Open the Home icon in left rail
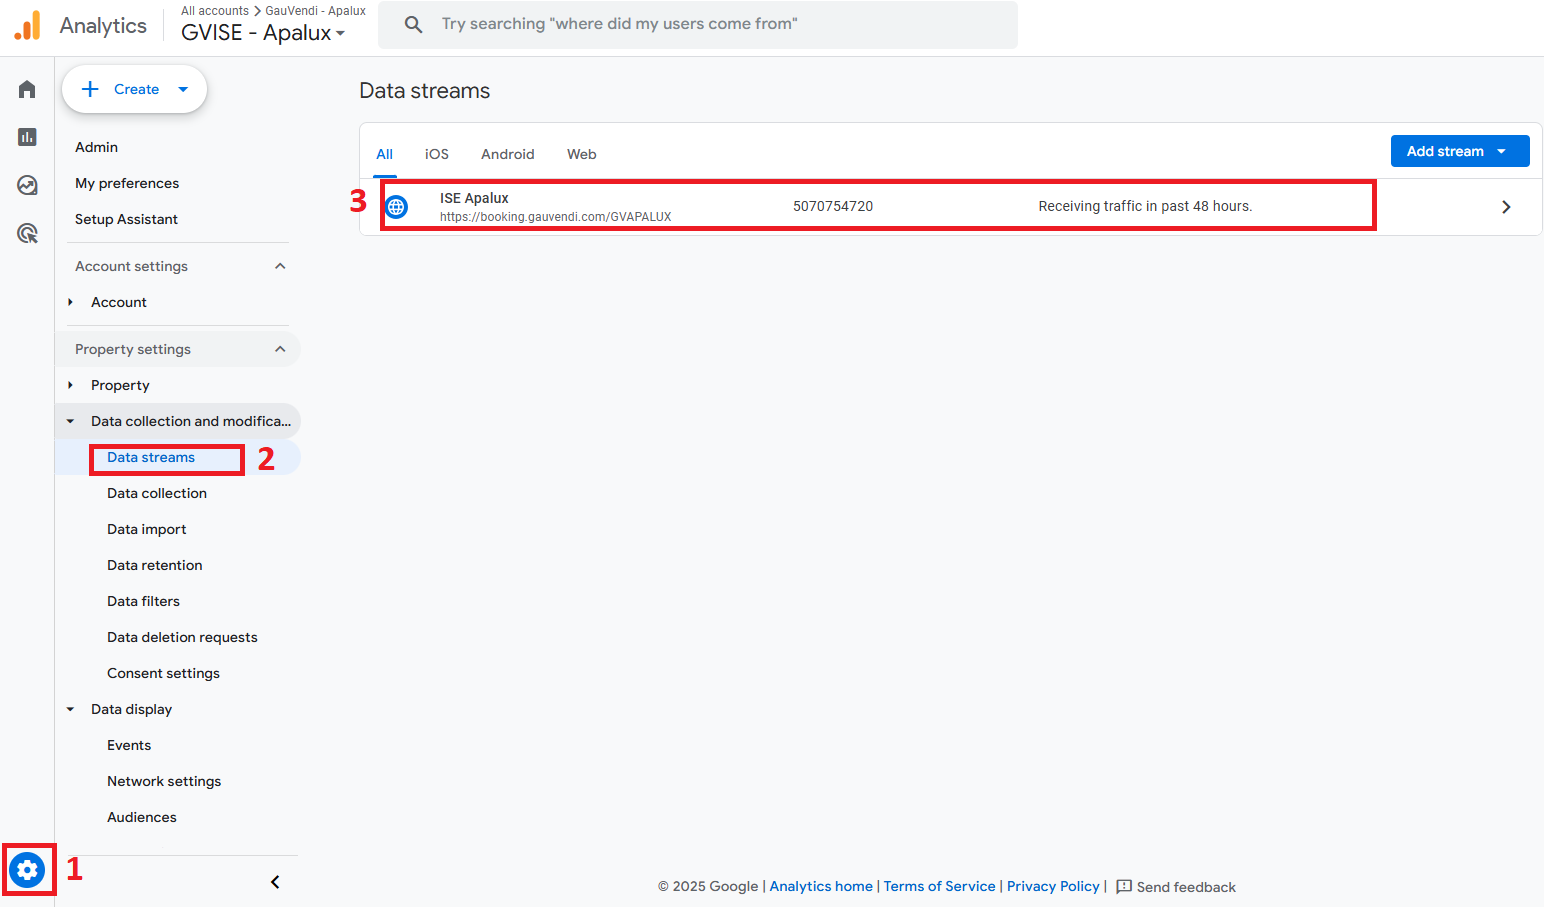The height and width of the screenshot is (907, 1544). [27, 90]
